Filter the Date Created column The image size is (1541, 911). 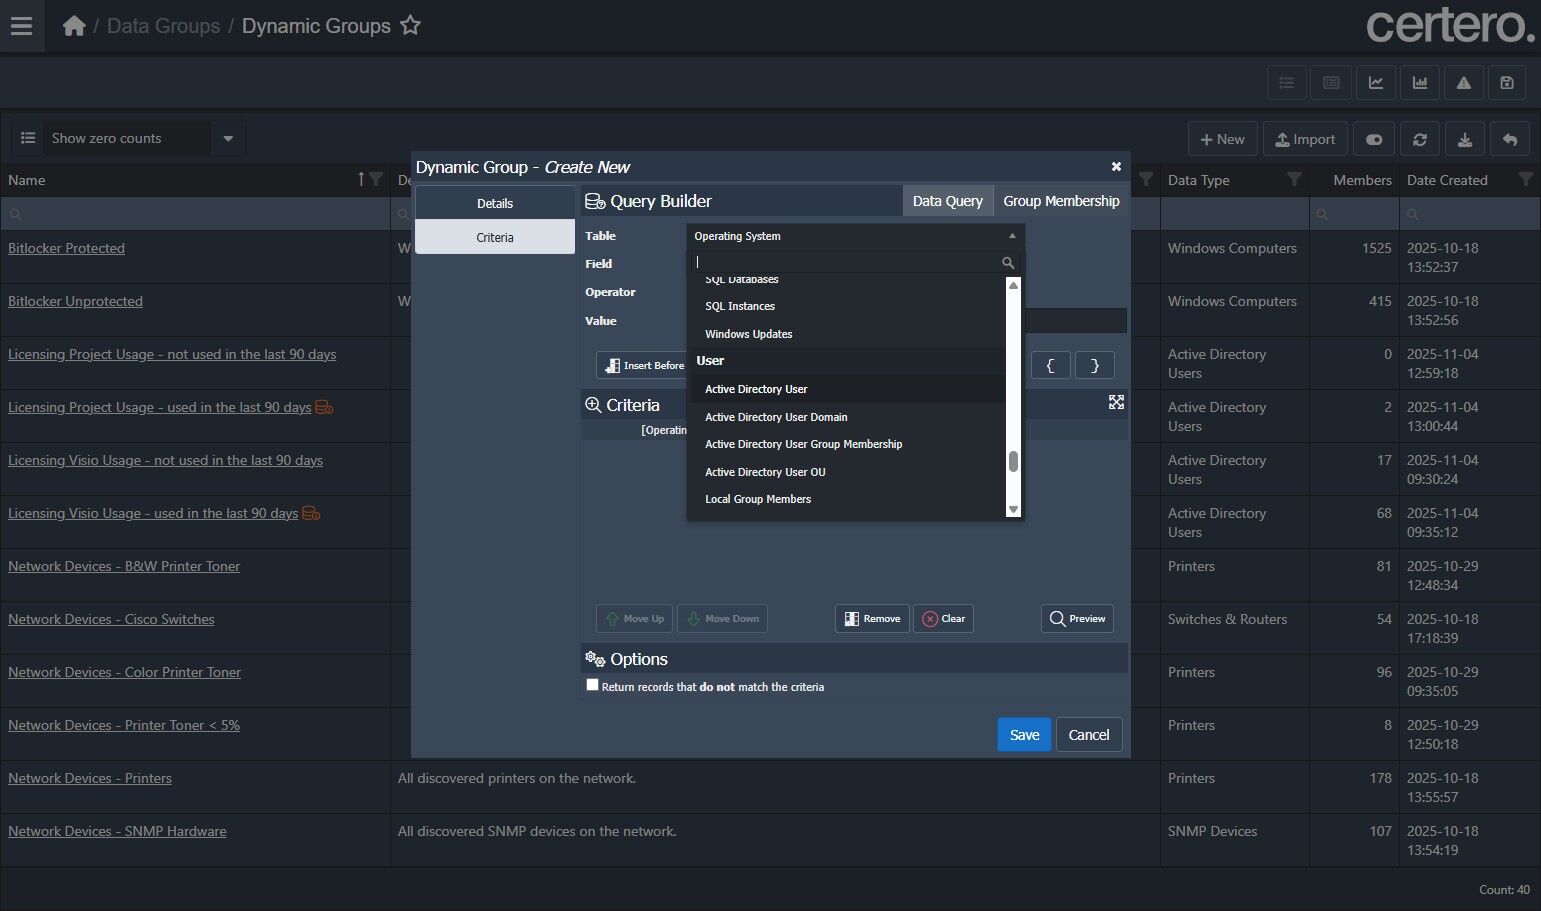pyautogui.click(x=1525, y=180)
